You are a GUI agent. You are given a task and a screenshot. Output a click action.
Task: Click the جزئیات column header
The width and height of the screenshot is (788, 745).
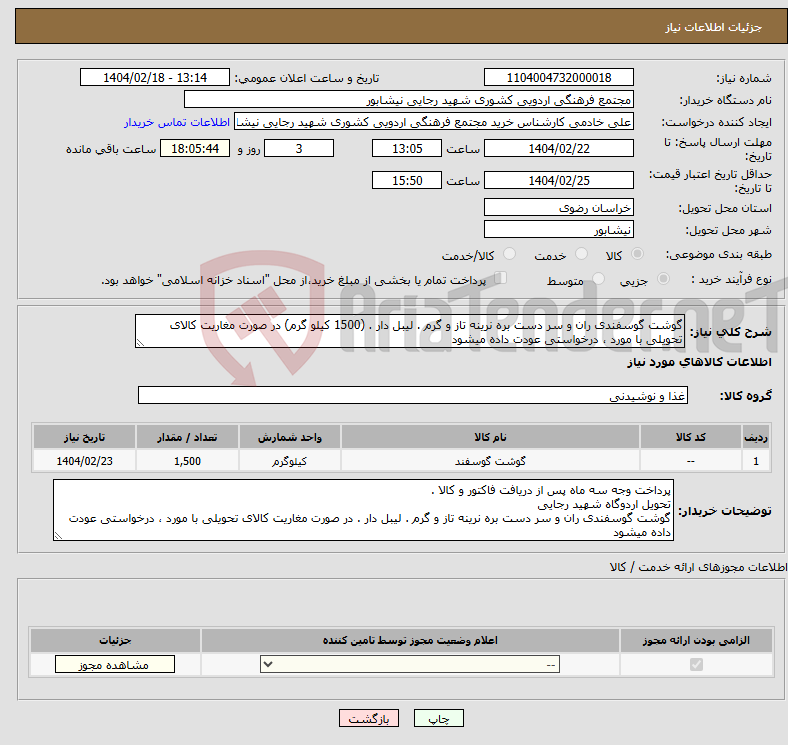pos(115,640)
